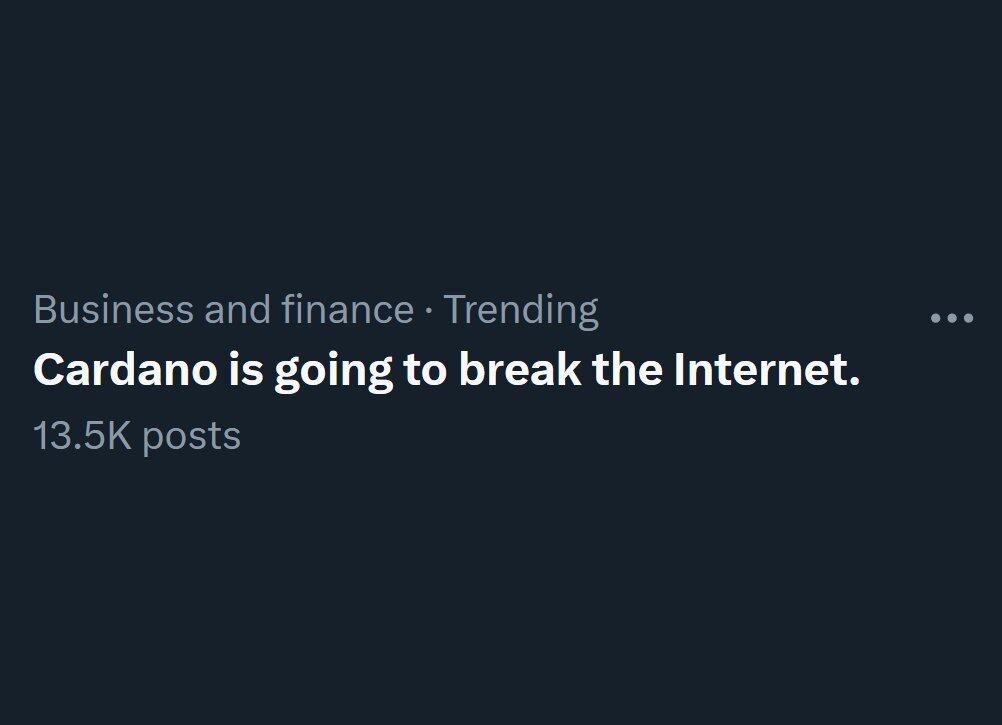The image size is (1002, 725).
Task: Tap the leftmost dot of the ellipsis icon
Action: (x=936, y=317)
